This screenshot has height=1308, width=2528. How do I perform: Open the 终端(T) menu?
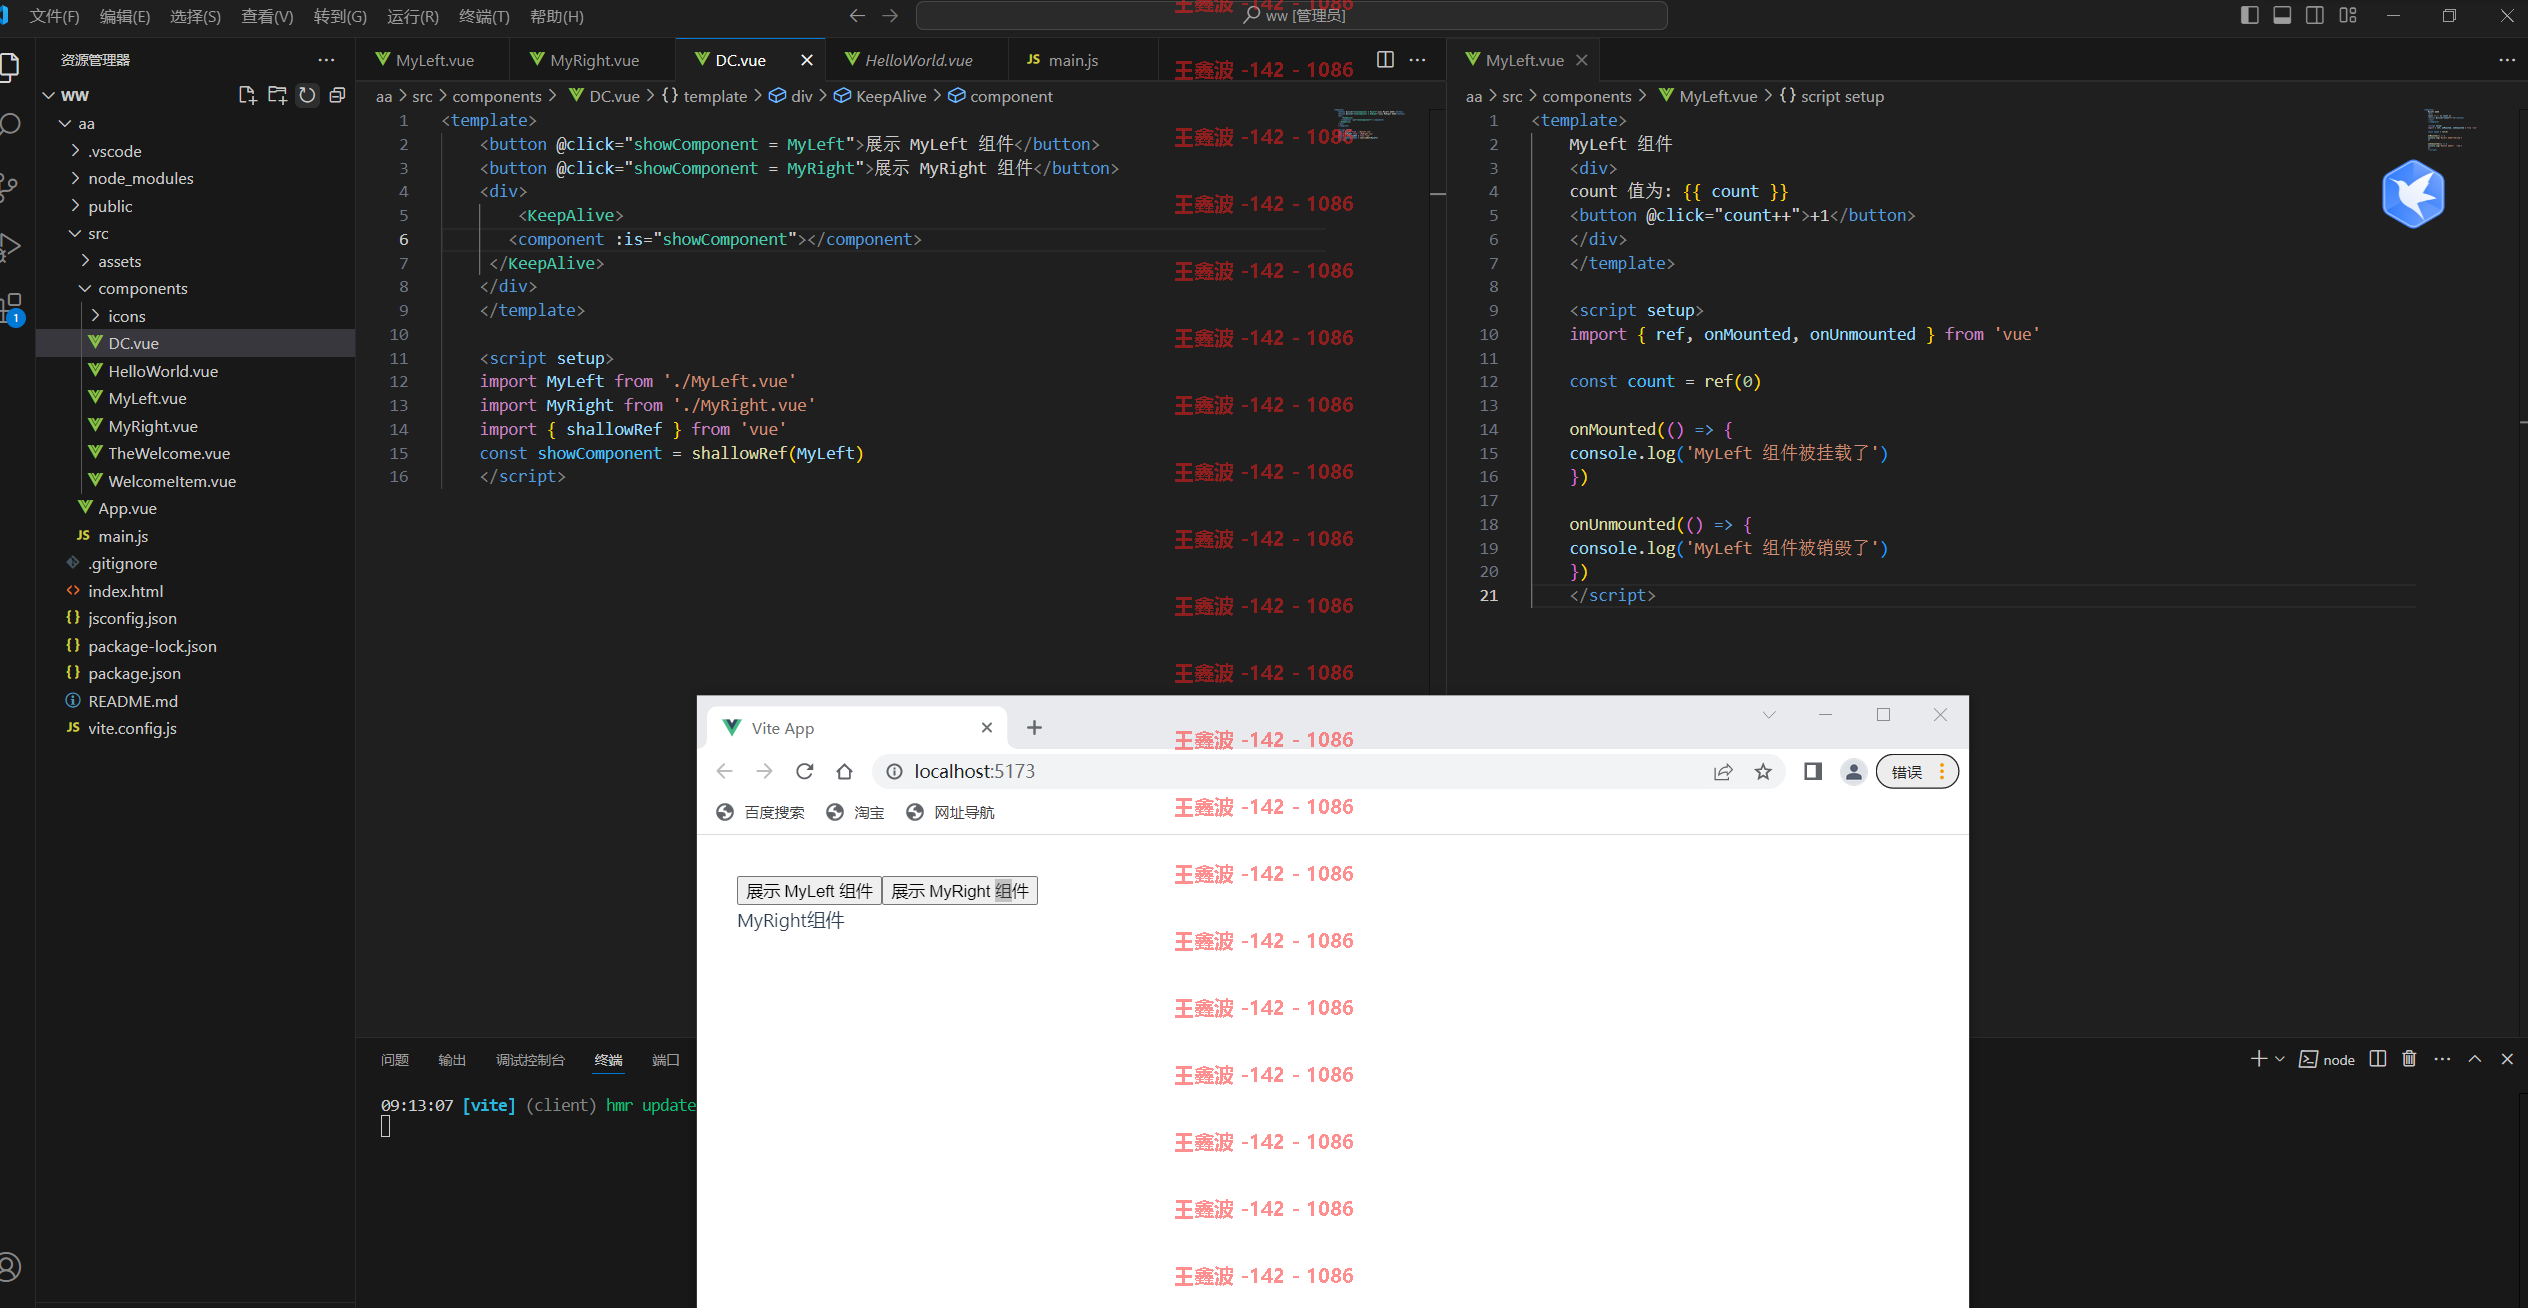484,16
